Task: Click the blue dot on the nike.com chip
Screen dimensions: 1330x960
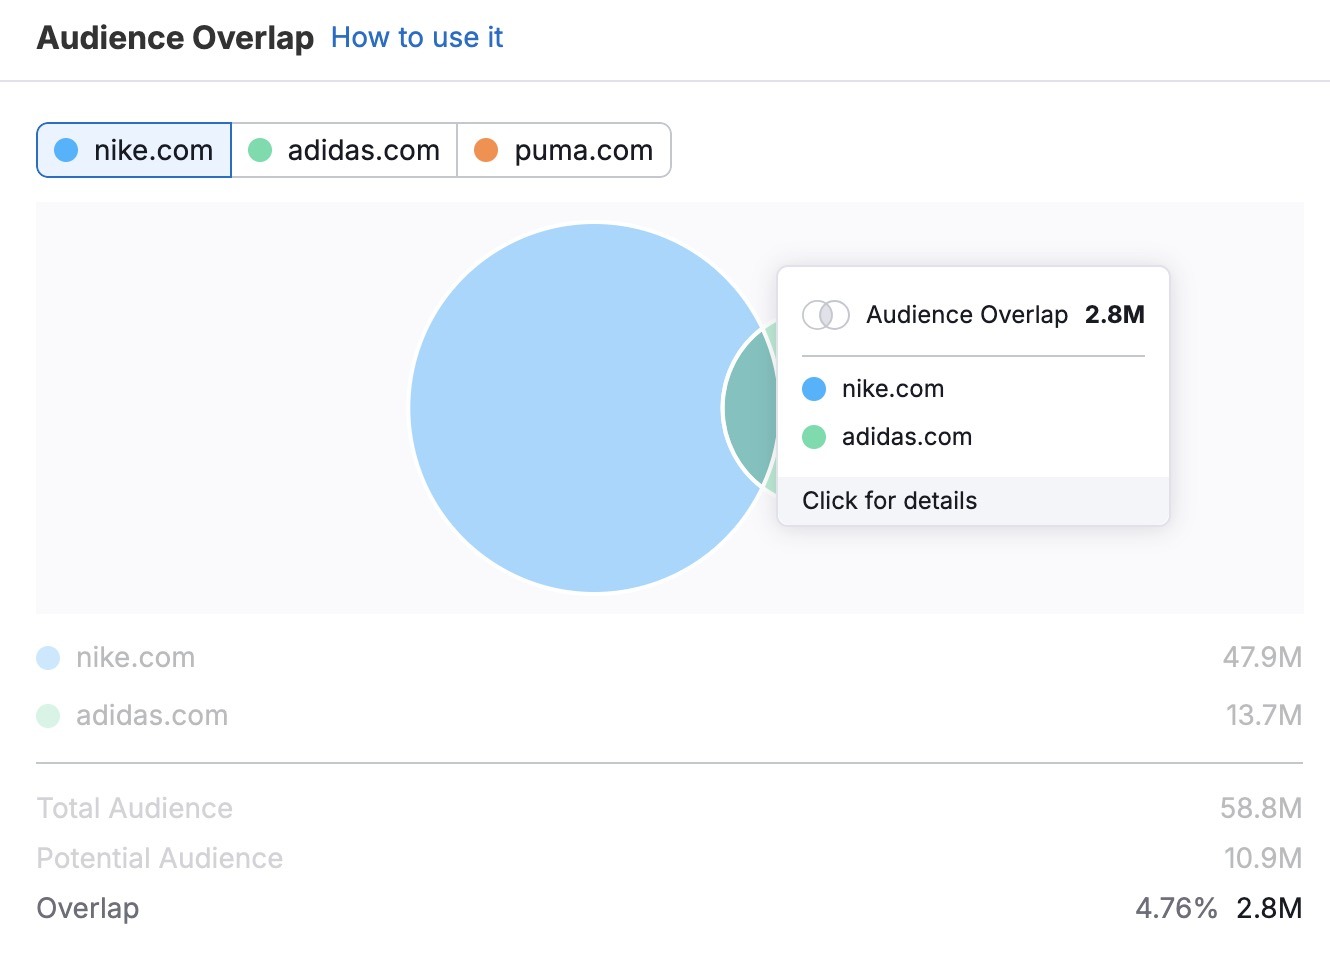Action: [65, 150]
